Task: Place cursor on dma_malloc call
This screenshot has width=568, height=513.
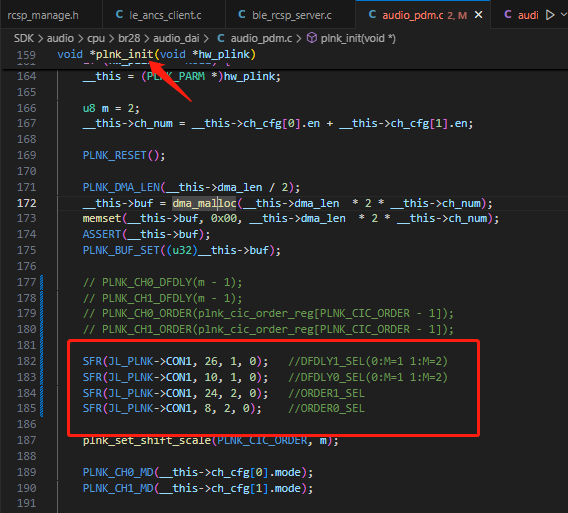Action: pyautogui.click(x=204, y=203)
